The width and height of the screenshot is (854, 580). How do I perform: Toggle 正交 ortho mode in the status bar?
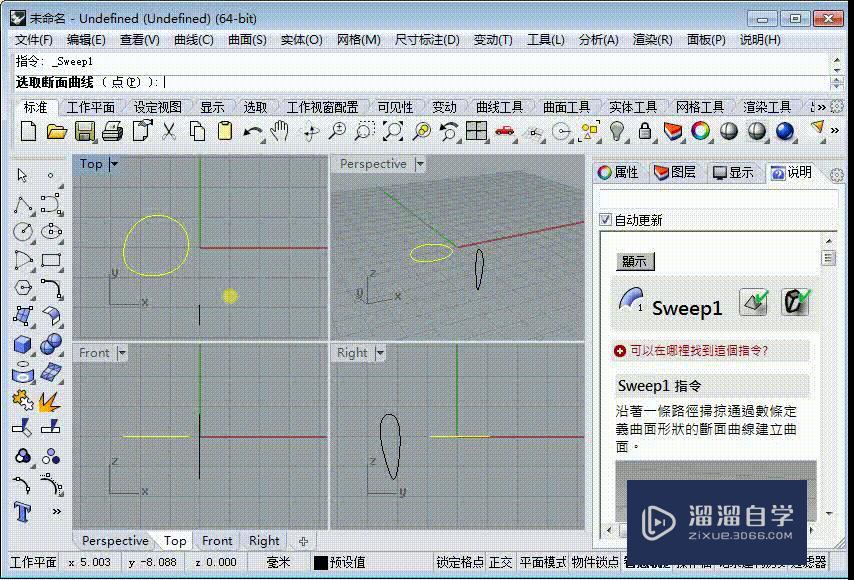tap(501, 562)
